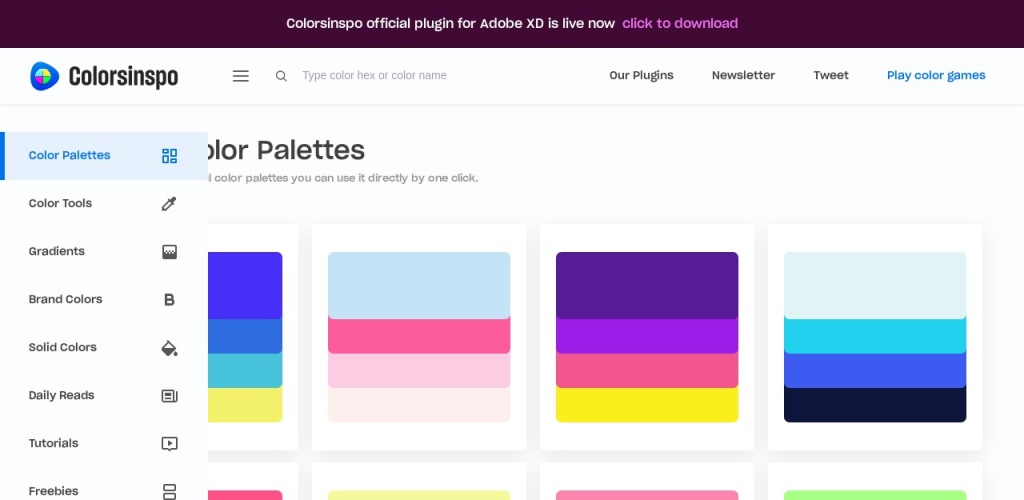
Task: Go to the Newsletter page
Action: pos(743,76)
